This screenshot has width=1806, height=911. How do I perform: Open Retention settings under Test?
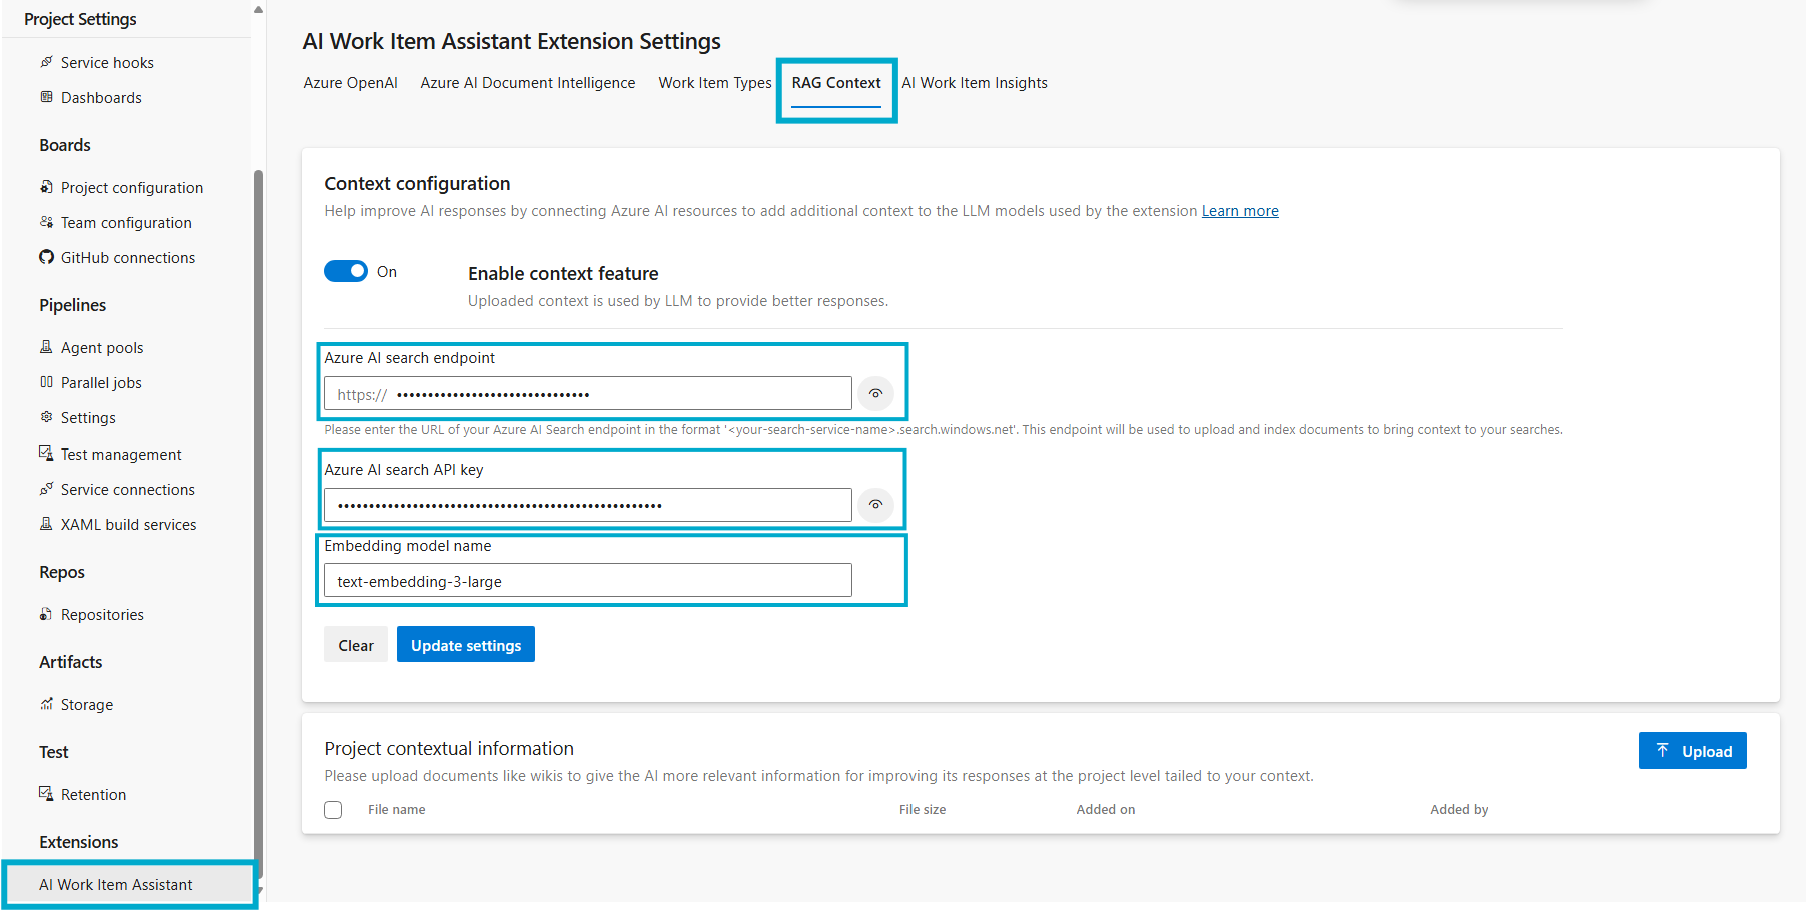click(93, 794)
